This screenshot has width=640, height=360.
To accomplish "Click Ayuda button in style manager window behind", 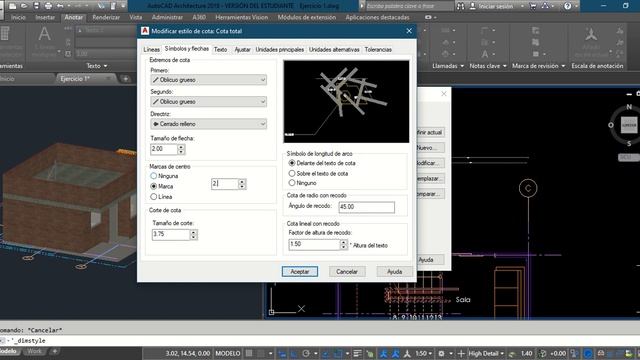I will click(430, 260).
